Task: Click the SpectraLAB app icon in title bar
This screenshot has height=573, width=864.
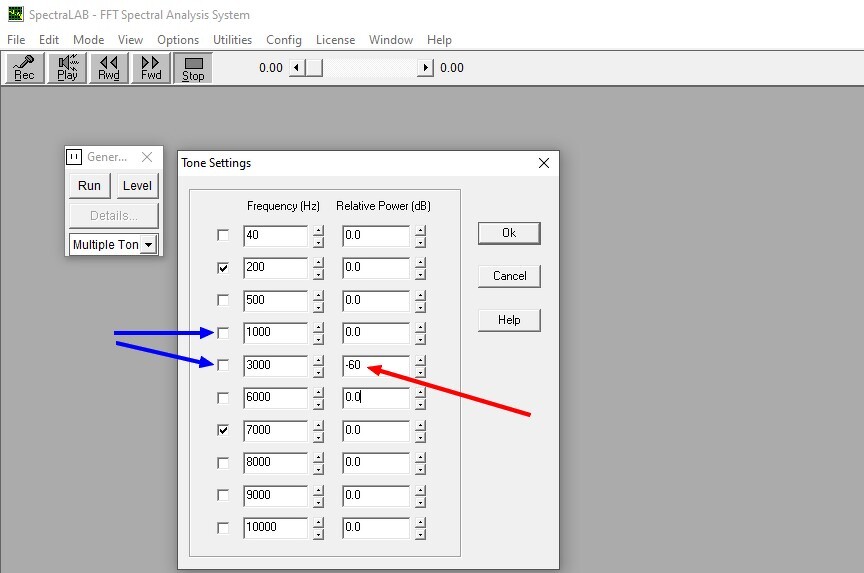Action: pyautogui.click(x=16, y=14)
